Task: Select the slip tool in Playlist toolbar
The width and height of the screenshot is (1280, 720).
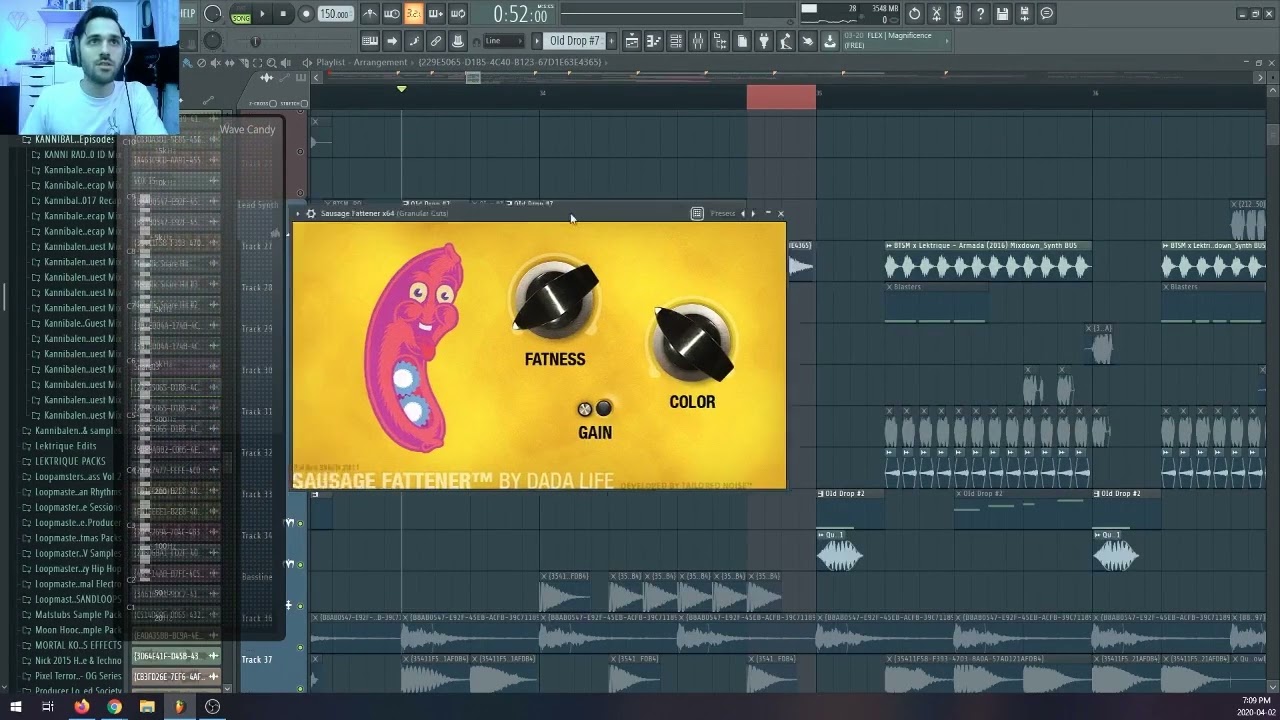Action: (x=231, y=63)
